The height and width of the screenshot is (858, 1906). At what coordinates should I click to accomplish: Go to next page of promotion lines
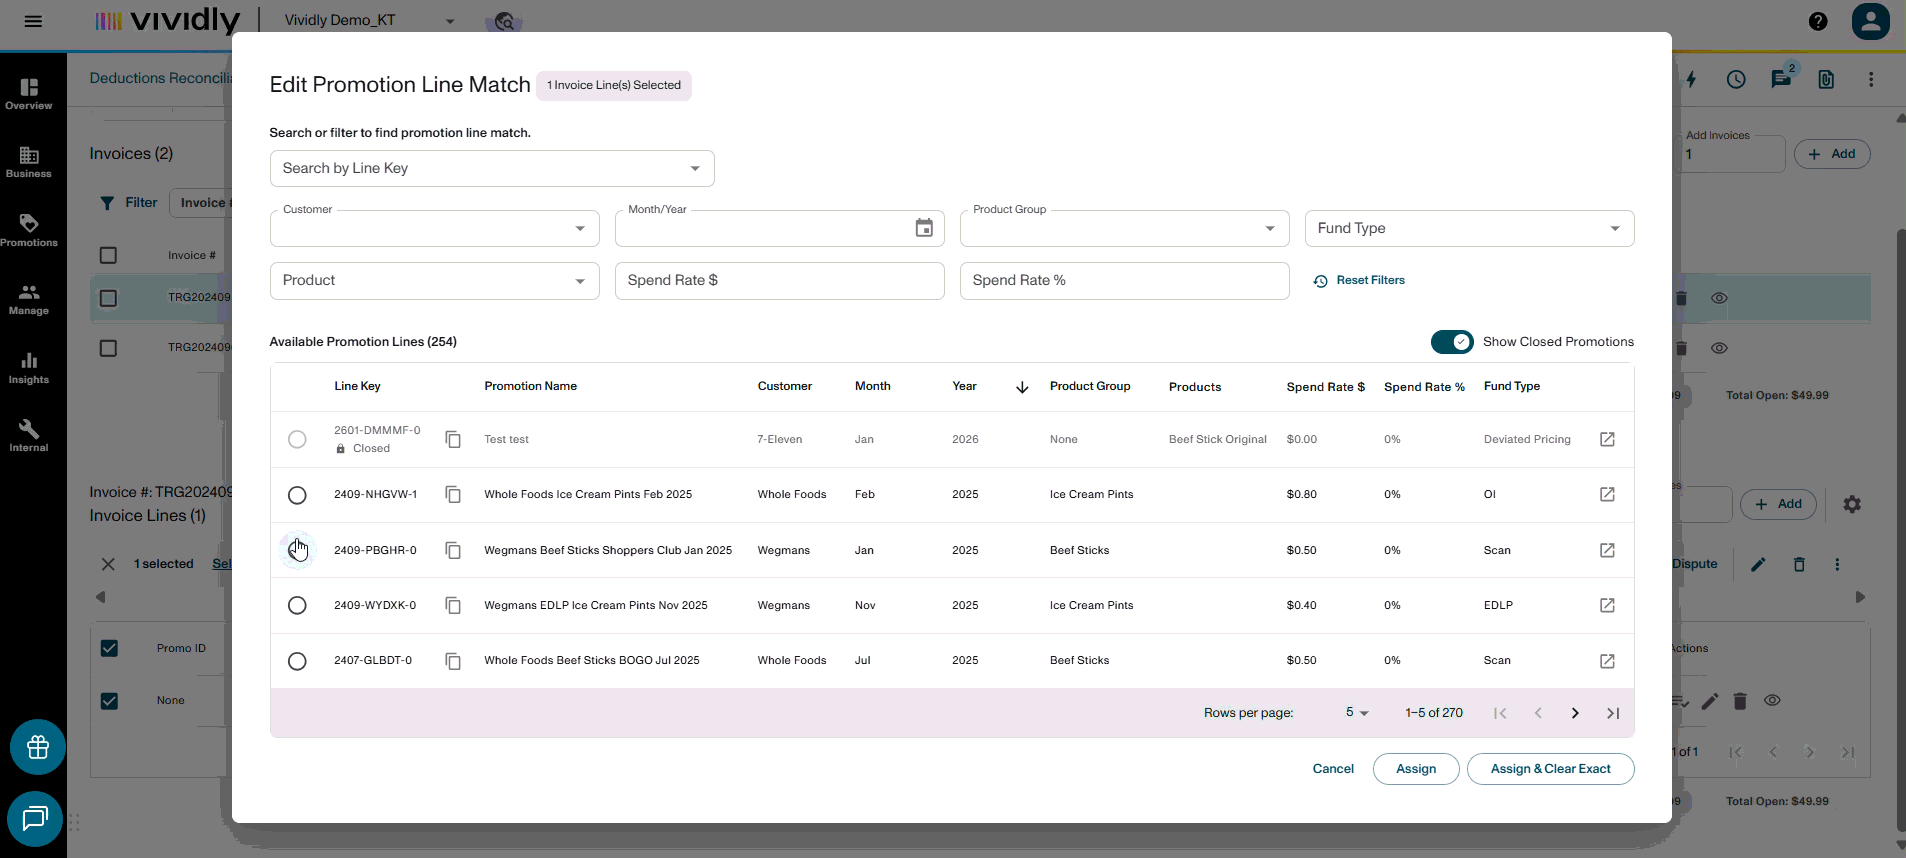pos(1575,713)
